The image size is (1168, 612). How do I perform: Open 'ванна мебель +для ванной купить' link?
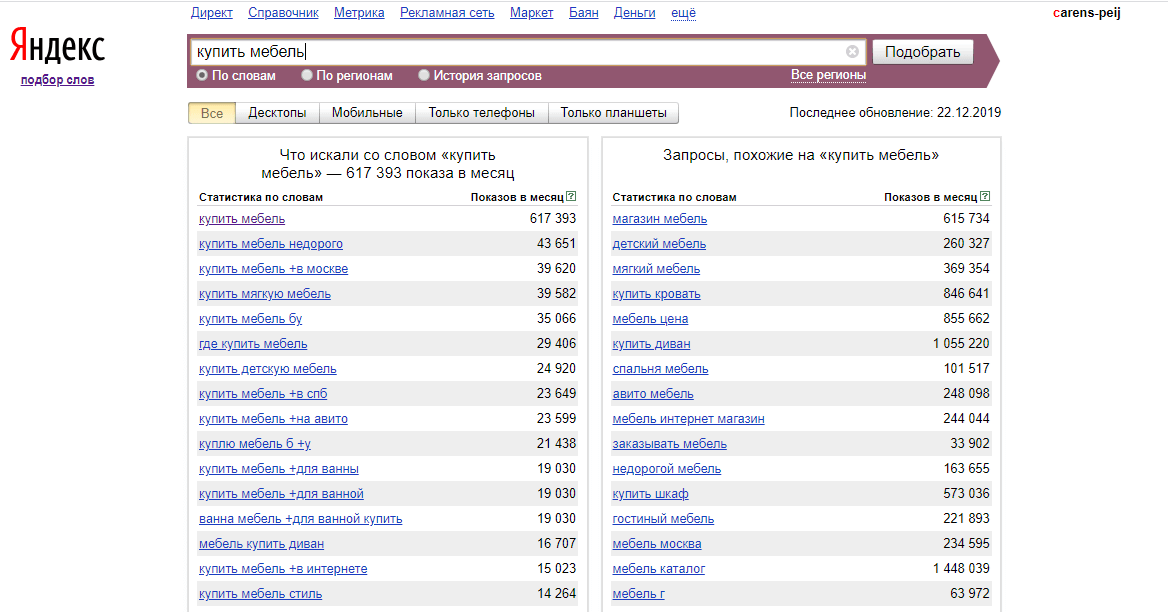click(300, 519)
